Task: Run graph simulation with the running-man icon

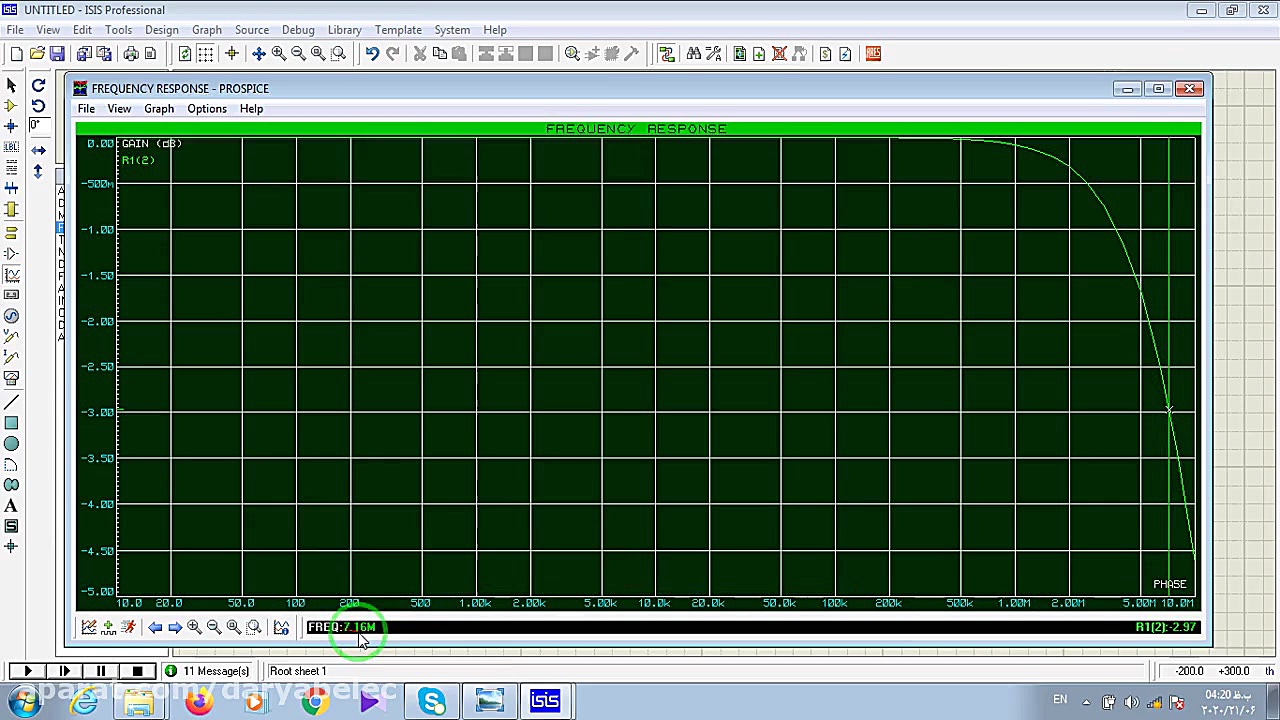Action: click(x=128, y=627)
